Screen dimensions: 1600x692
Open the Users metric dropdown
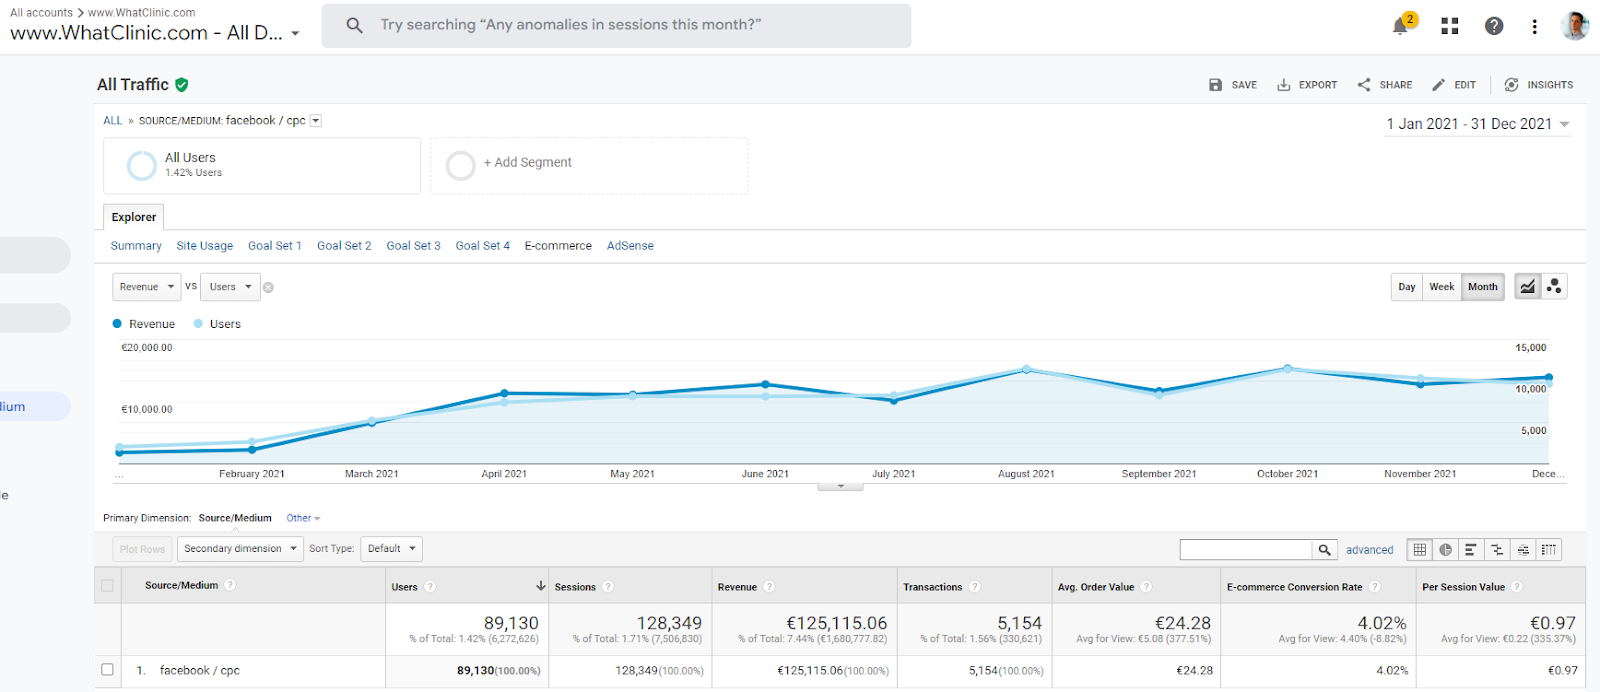click(231, 287)
